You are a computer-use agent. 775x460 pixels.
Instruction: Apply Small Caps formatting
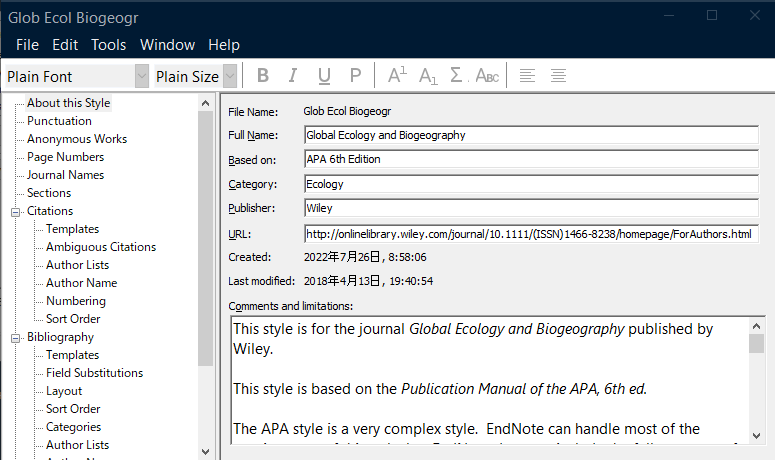[x=487, y=76]
